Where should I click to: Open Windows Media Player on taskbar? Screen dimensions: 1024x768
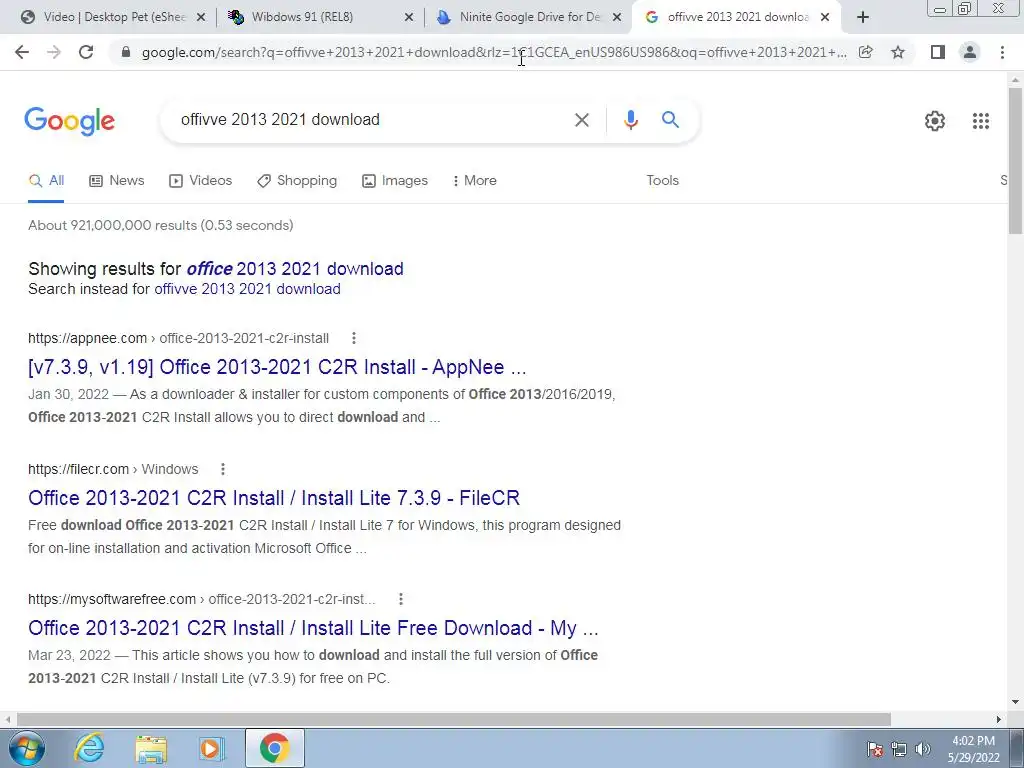[x=211, y=748]
